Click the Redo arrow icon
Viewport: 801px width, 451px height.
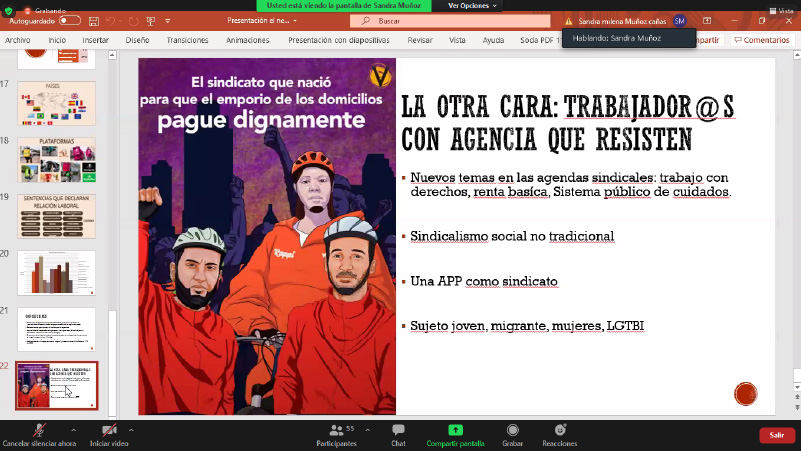point(133,21)
